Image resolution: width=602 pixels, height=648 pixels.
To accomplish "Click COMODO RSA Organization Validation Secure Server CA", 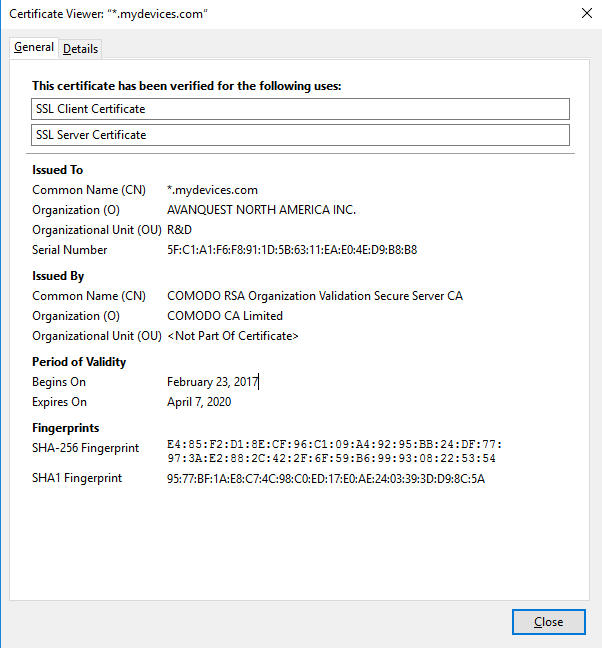I will (x=315, y=296).
